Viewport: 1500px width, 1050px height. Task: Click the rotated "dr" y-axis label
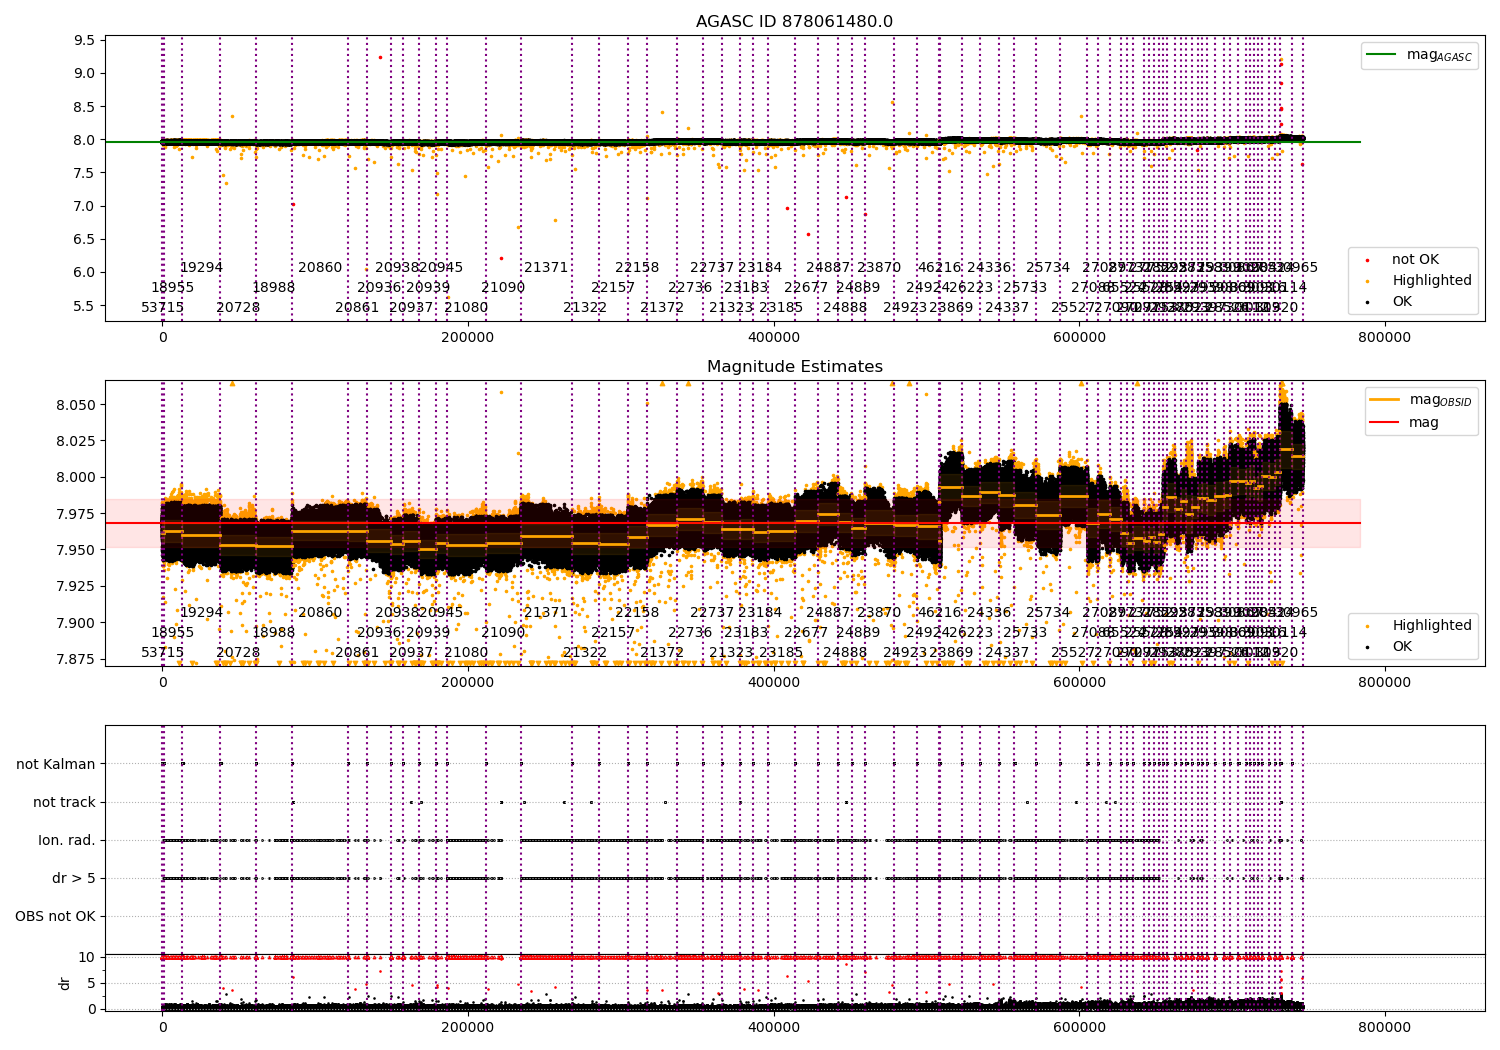(x=65, y=983)
